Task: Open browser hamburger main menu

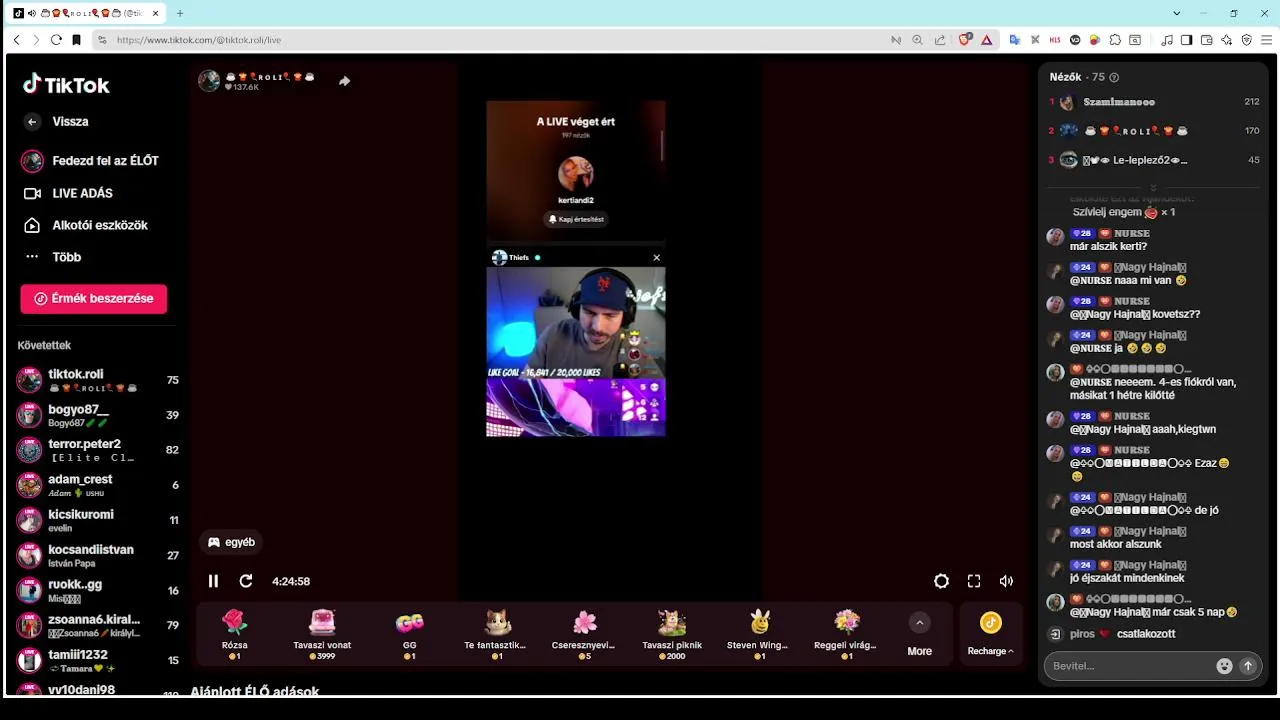Action: pos(1267,40)
